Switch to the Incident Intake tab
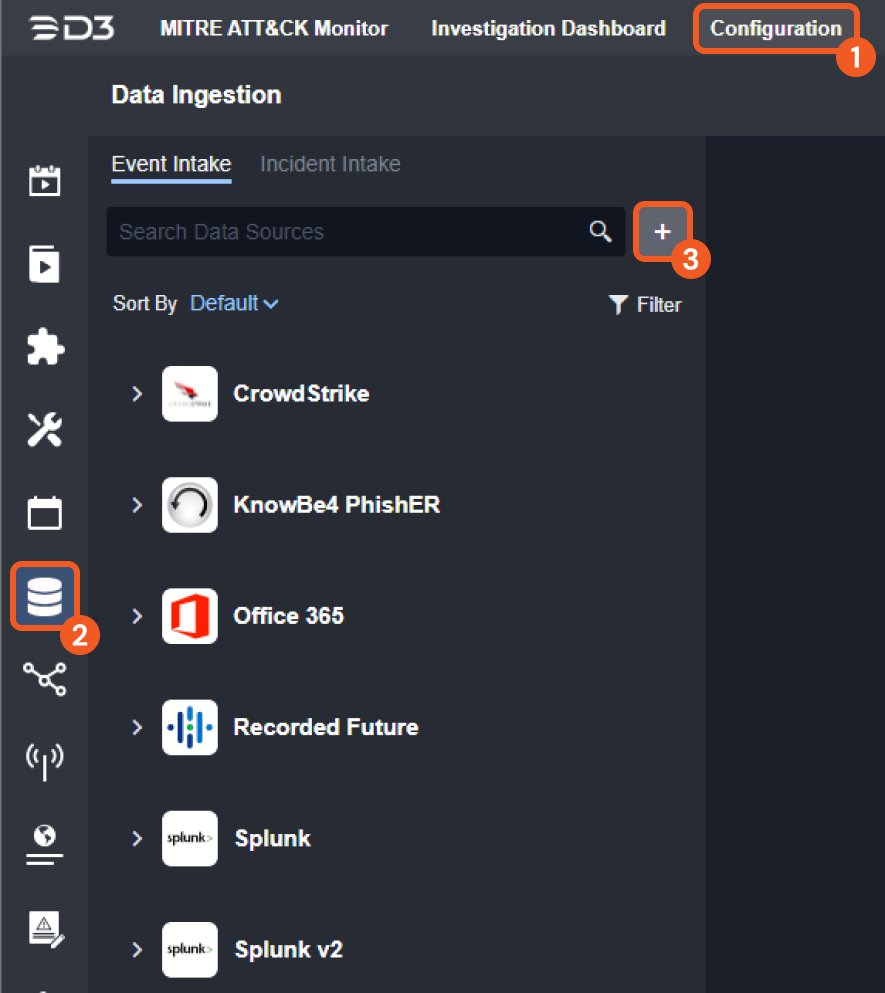 [x=330, y=164]
